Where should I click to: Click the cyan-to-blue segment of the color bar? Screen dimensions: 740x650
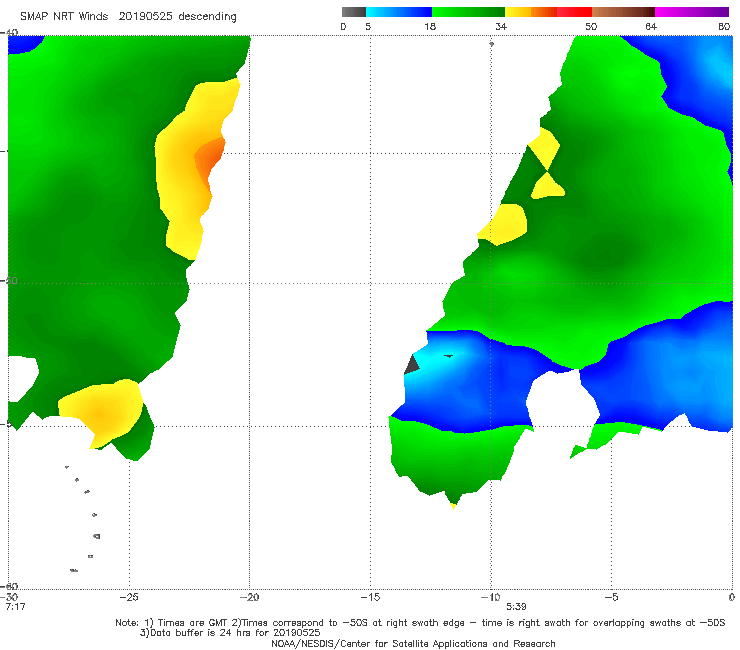click(399, 12)
